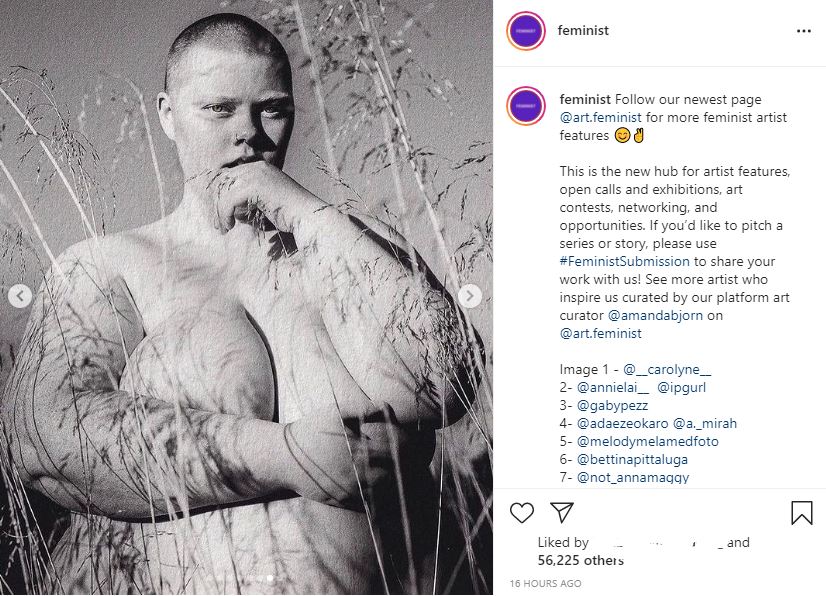Go to previous carousel image arrow
This screenshot has width=826, height=596.
coord(20,296)
